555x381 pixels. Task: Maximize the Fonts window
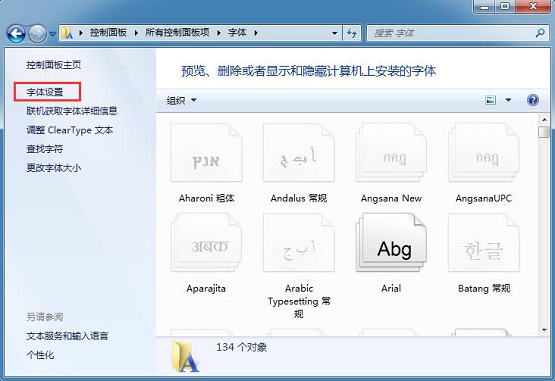coord(505,6)
